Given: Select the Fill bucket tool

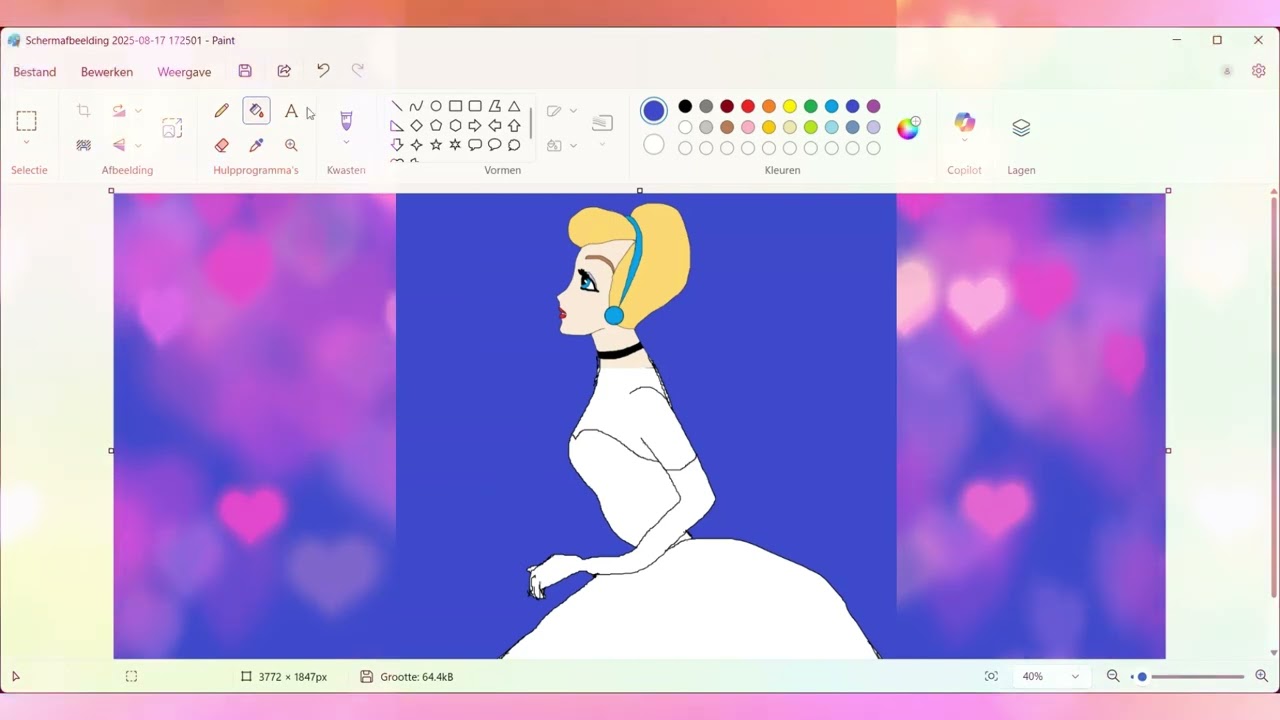Looking at the screenshot, I should pos(256,111).
